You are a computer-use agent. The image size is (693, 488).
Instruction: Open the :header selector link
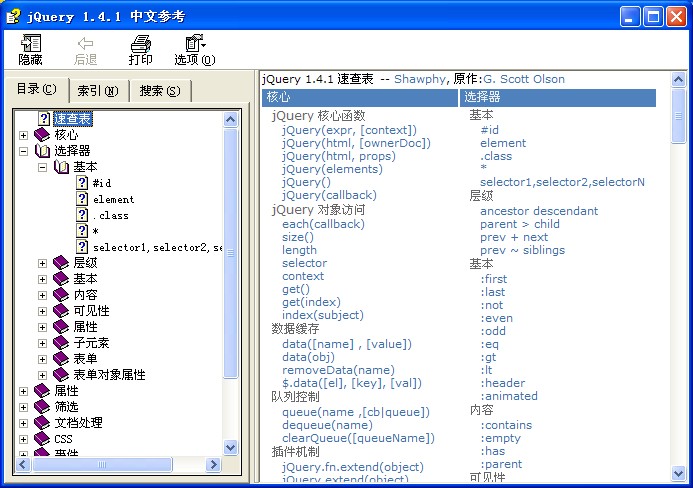[503, 383]
